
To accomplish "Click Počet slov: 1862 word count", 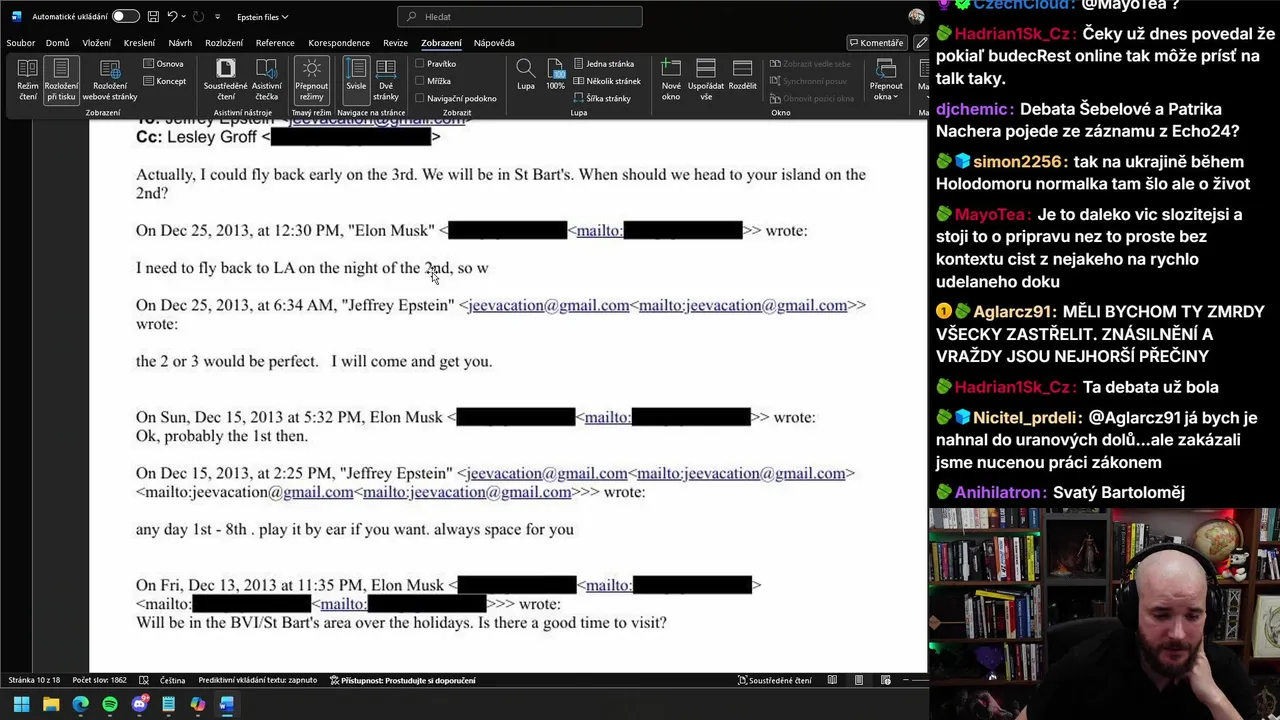I will [99, 680].
